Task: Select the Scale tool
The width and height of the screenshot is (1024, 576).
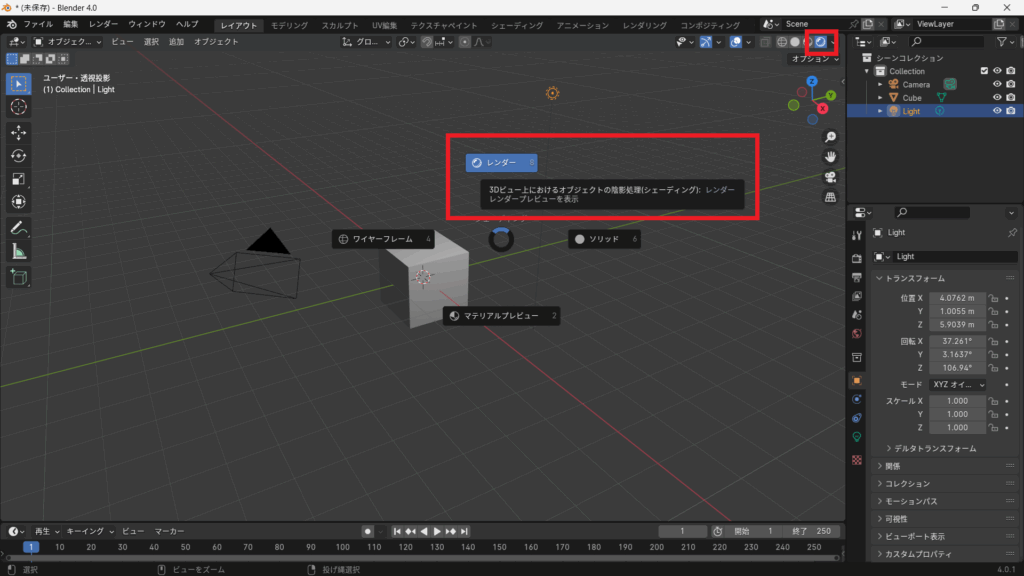Action: pyautogui.click(x=18, y=179)
